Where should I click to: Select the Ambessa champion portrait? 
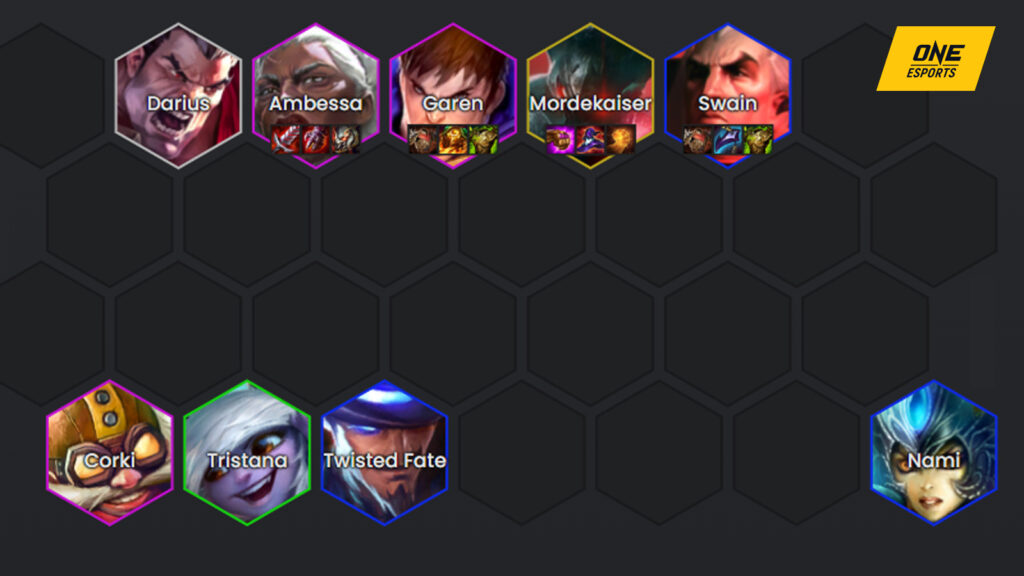(x=315, y=96)
